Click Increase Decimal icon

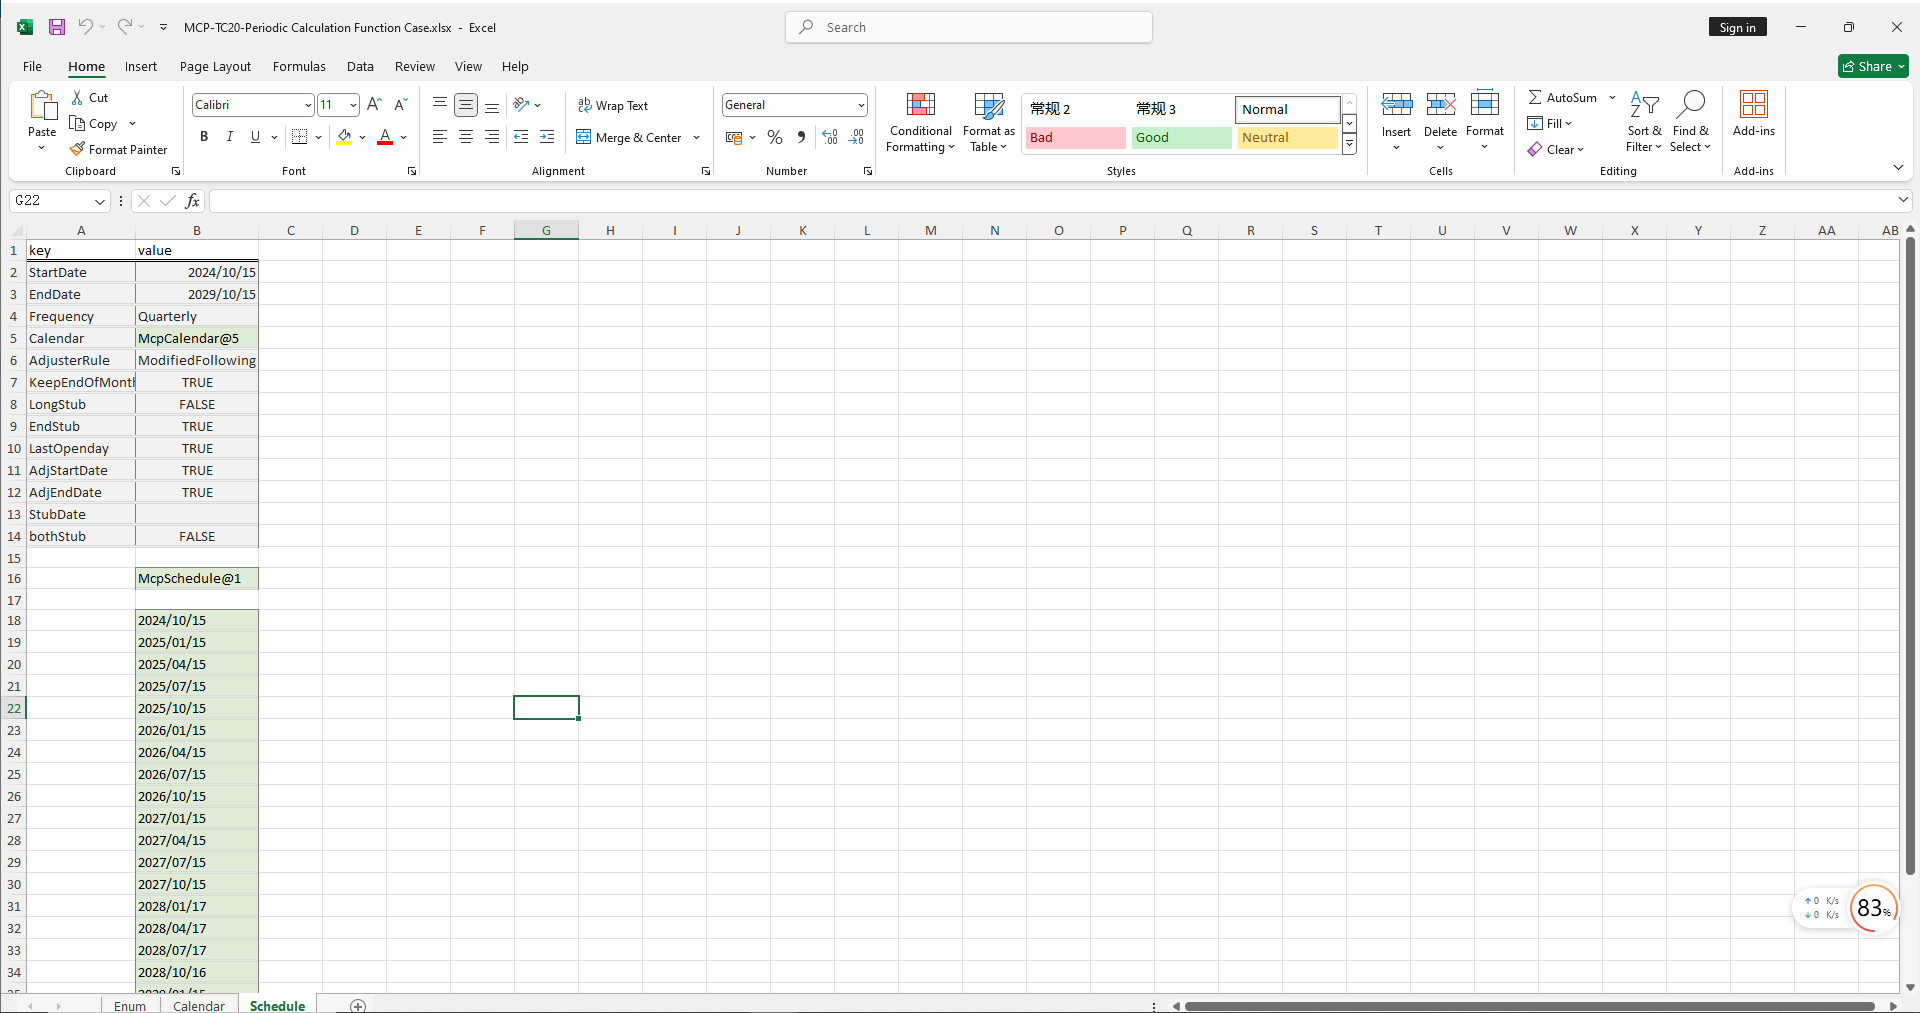click(830, 137)
